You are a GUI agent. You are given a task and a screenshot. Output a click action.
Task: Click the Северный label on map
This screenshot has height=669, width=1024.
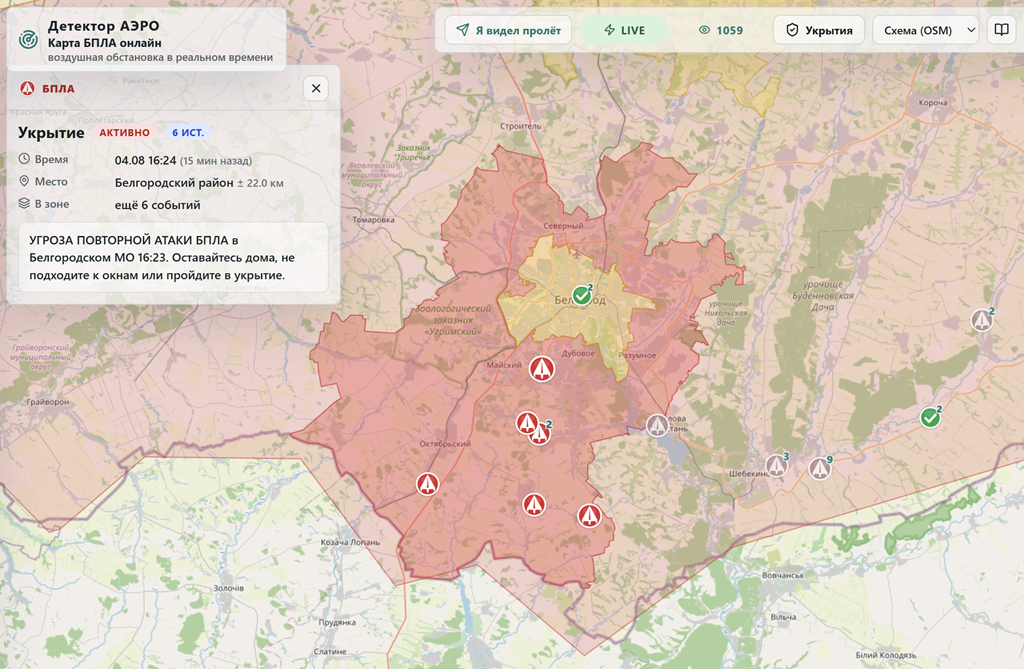pyautogui.click(x=563, y=225)
